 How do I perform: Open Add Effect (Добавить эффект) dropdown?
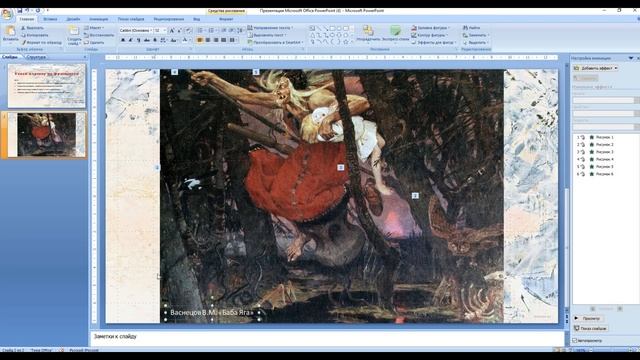pyautogui.click(x=596, y=68)
